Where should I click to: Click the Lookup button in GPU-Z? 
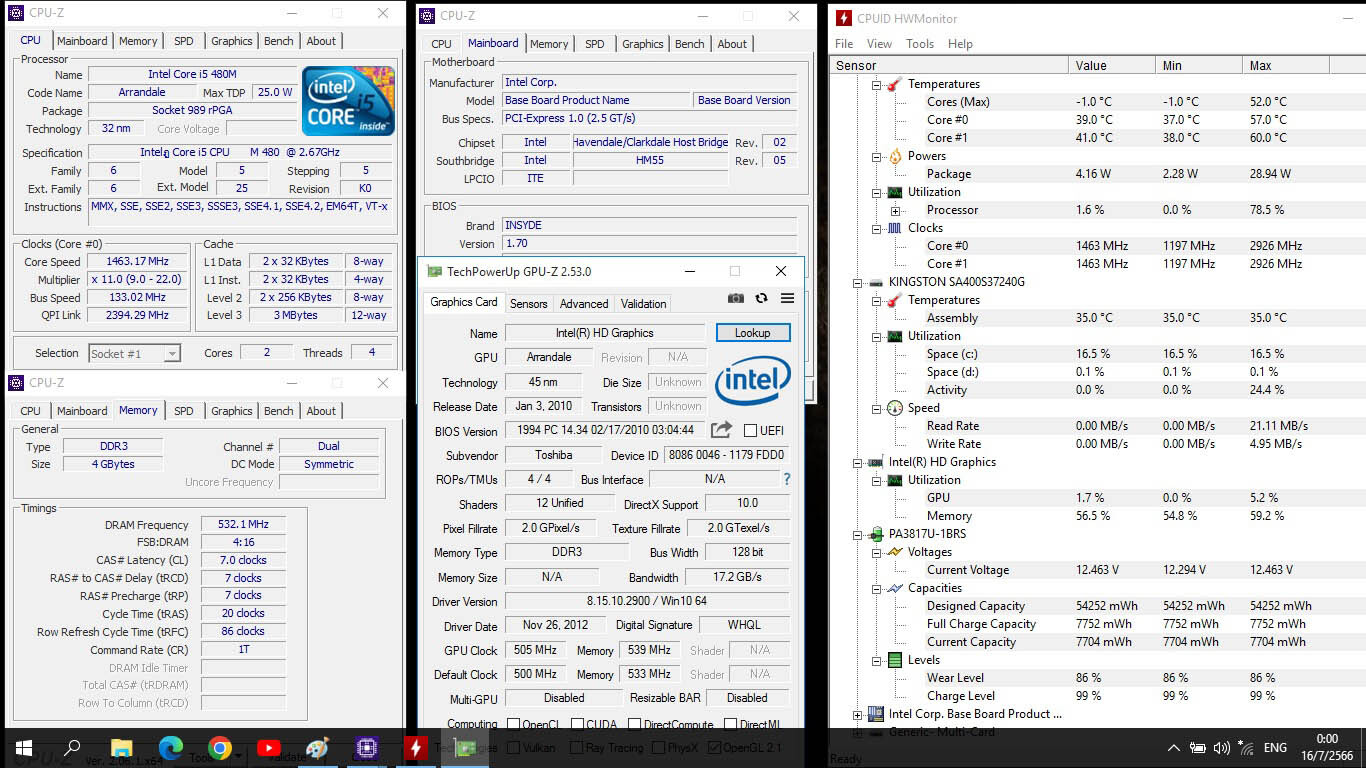[x=753, y=333]
